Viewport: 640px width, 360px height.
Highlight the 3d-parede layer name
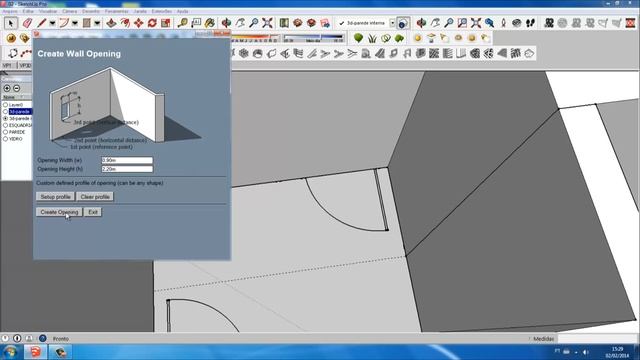[20, 111]
